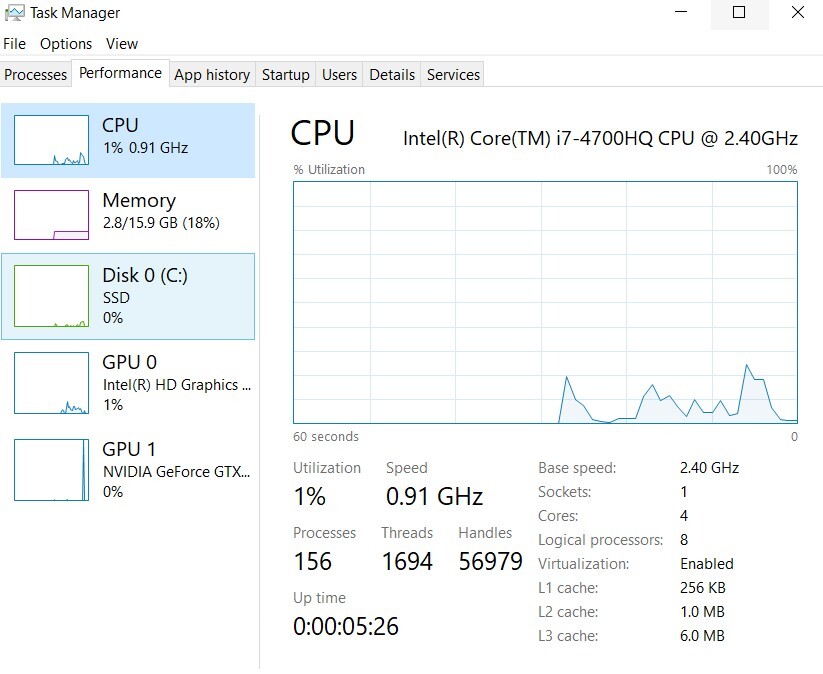Open the View menu

(122, 44)
